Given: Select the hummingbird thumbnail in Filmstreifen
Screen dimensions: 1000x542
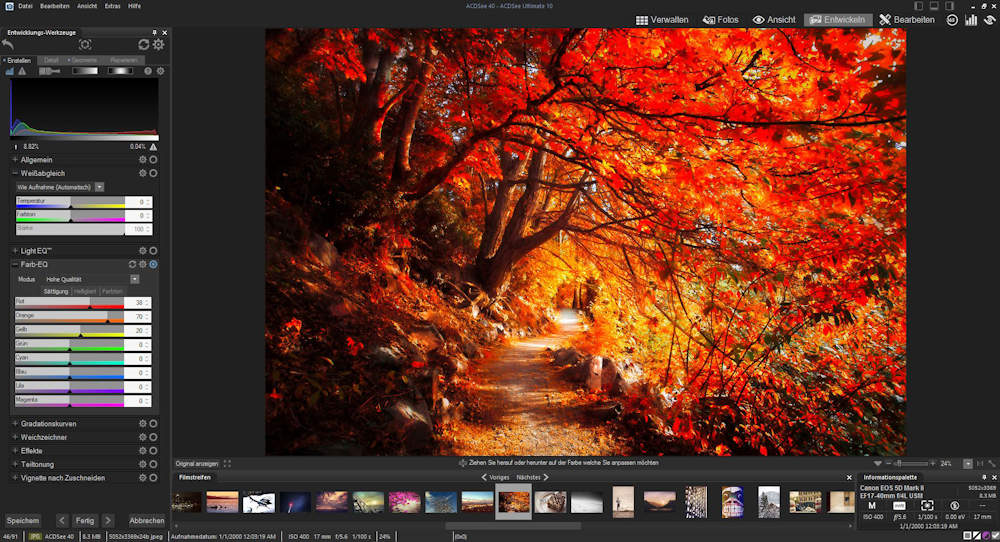Looking at the screenshot, I should coord(259,501).
